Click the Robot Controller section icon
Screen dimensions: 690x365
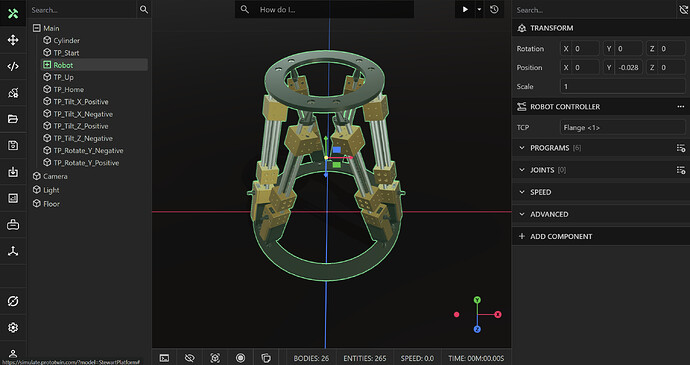522,107
